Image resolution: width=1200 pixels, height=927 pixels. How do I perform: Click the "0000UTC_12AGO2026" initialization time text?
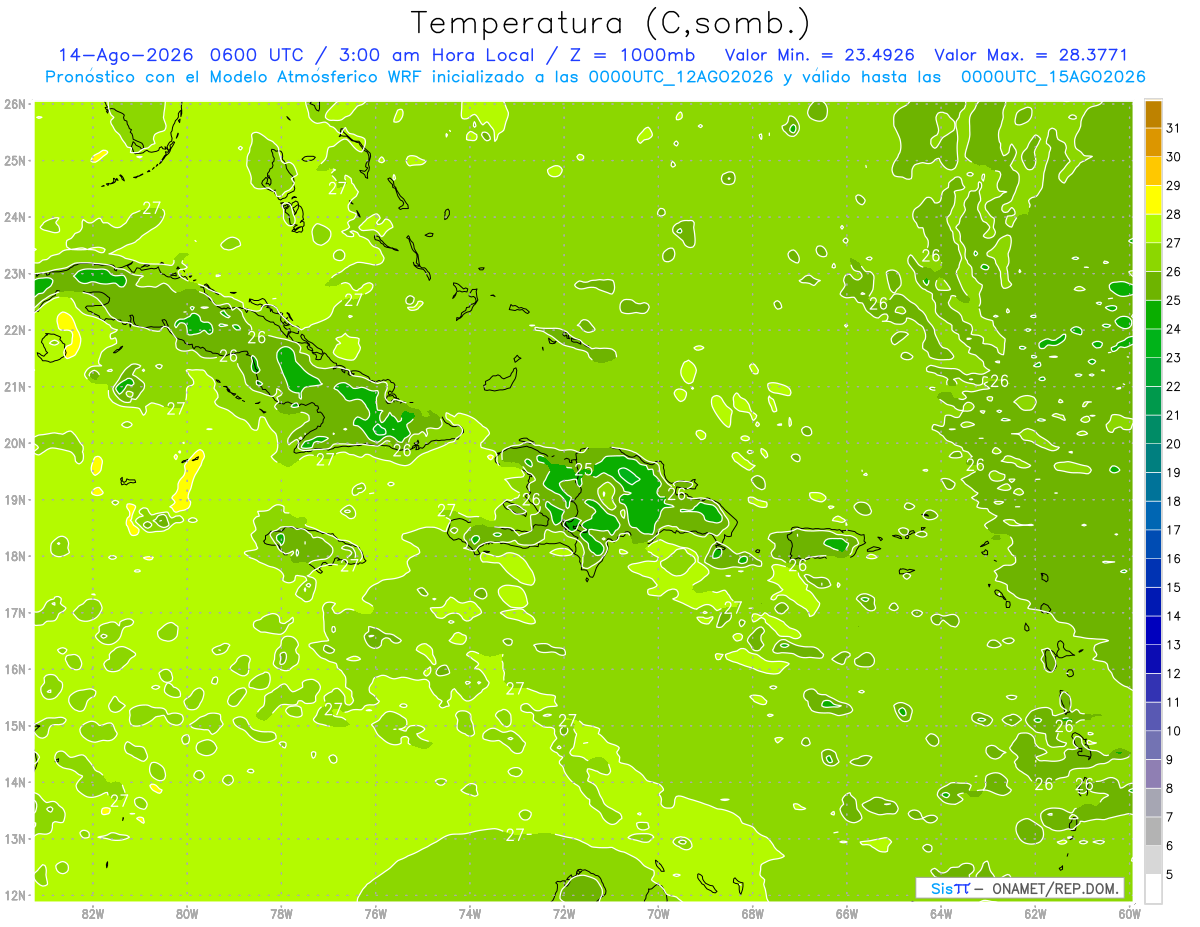(x=681, y=77)
